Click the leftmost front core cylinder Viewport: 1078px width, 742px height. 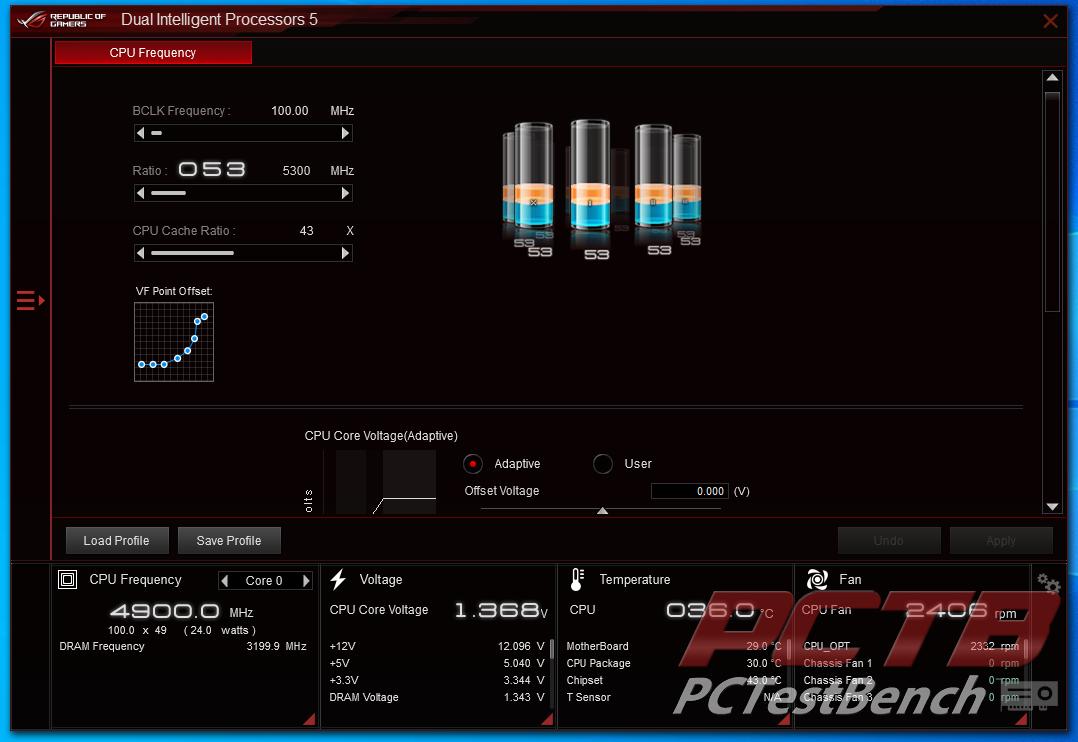534,175
